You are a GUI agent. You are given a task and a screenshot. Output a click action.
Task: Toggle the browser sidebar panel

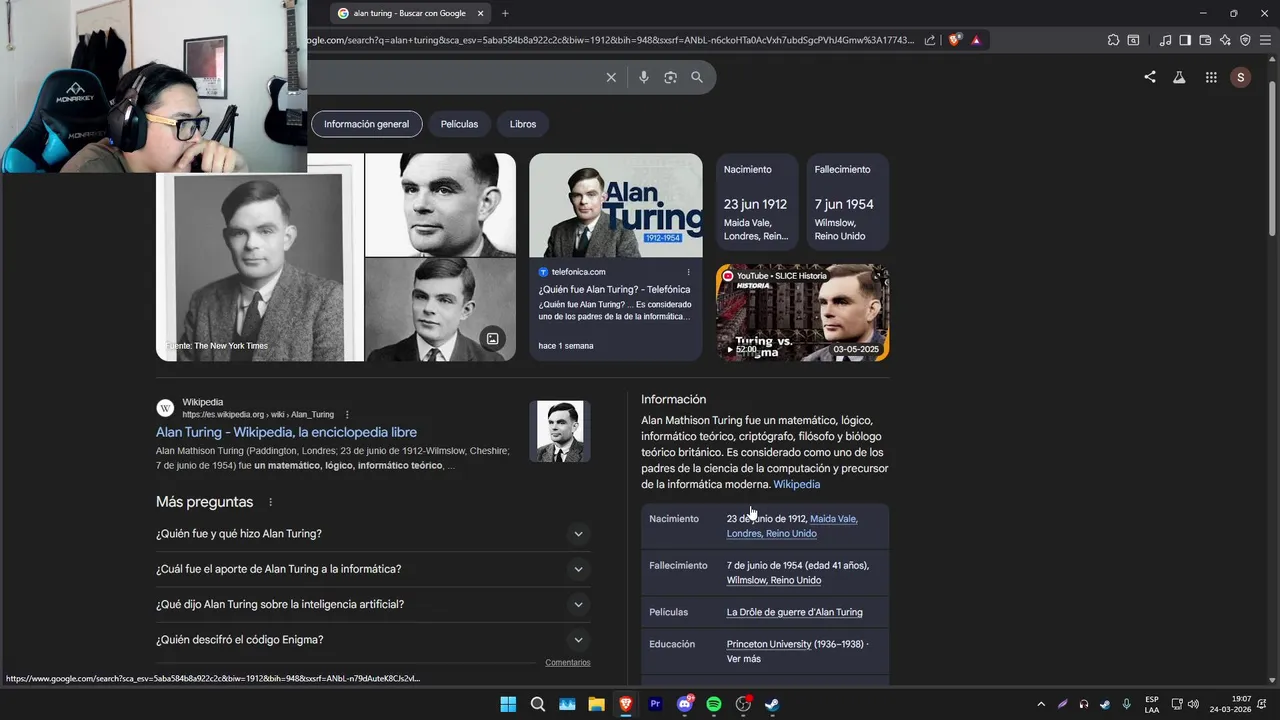coord(1185,40)
